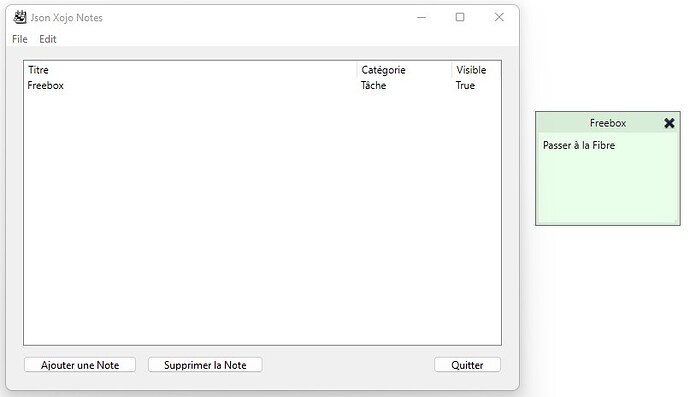The width and height of the screenshot is (690, 397).
Task: Click the Tâche category cell
Action: click(x=374, y=85)
